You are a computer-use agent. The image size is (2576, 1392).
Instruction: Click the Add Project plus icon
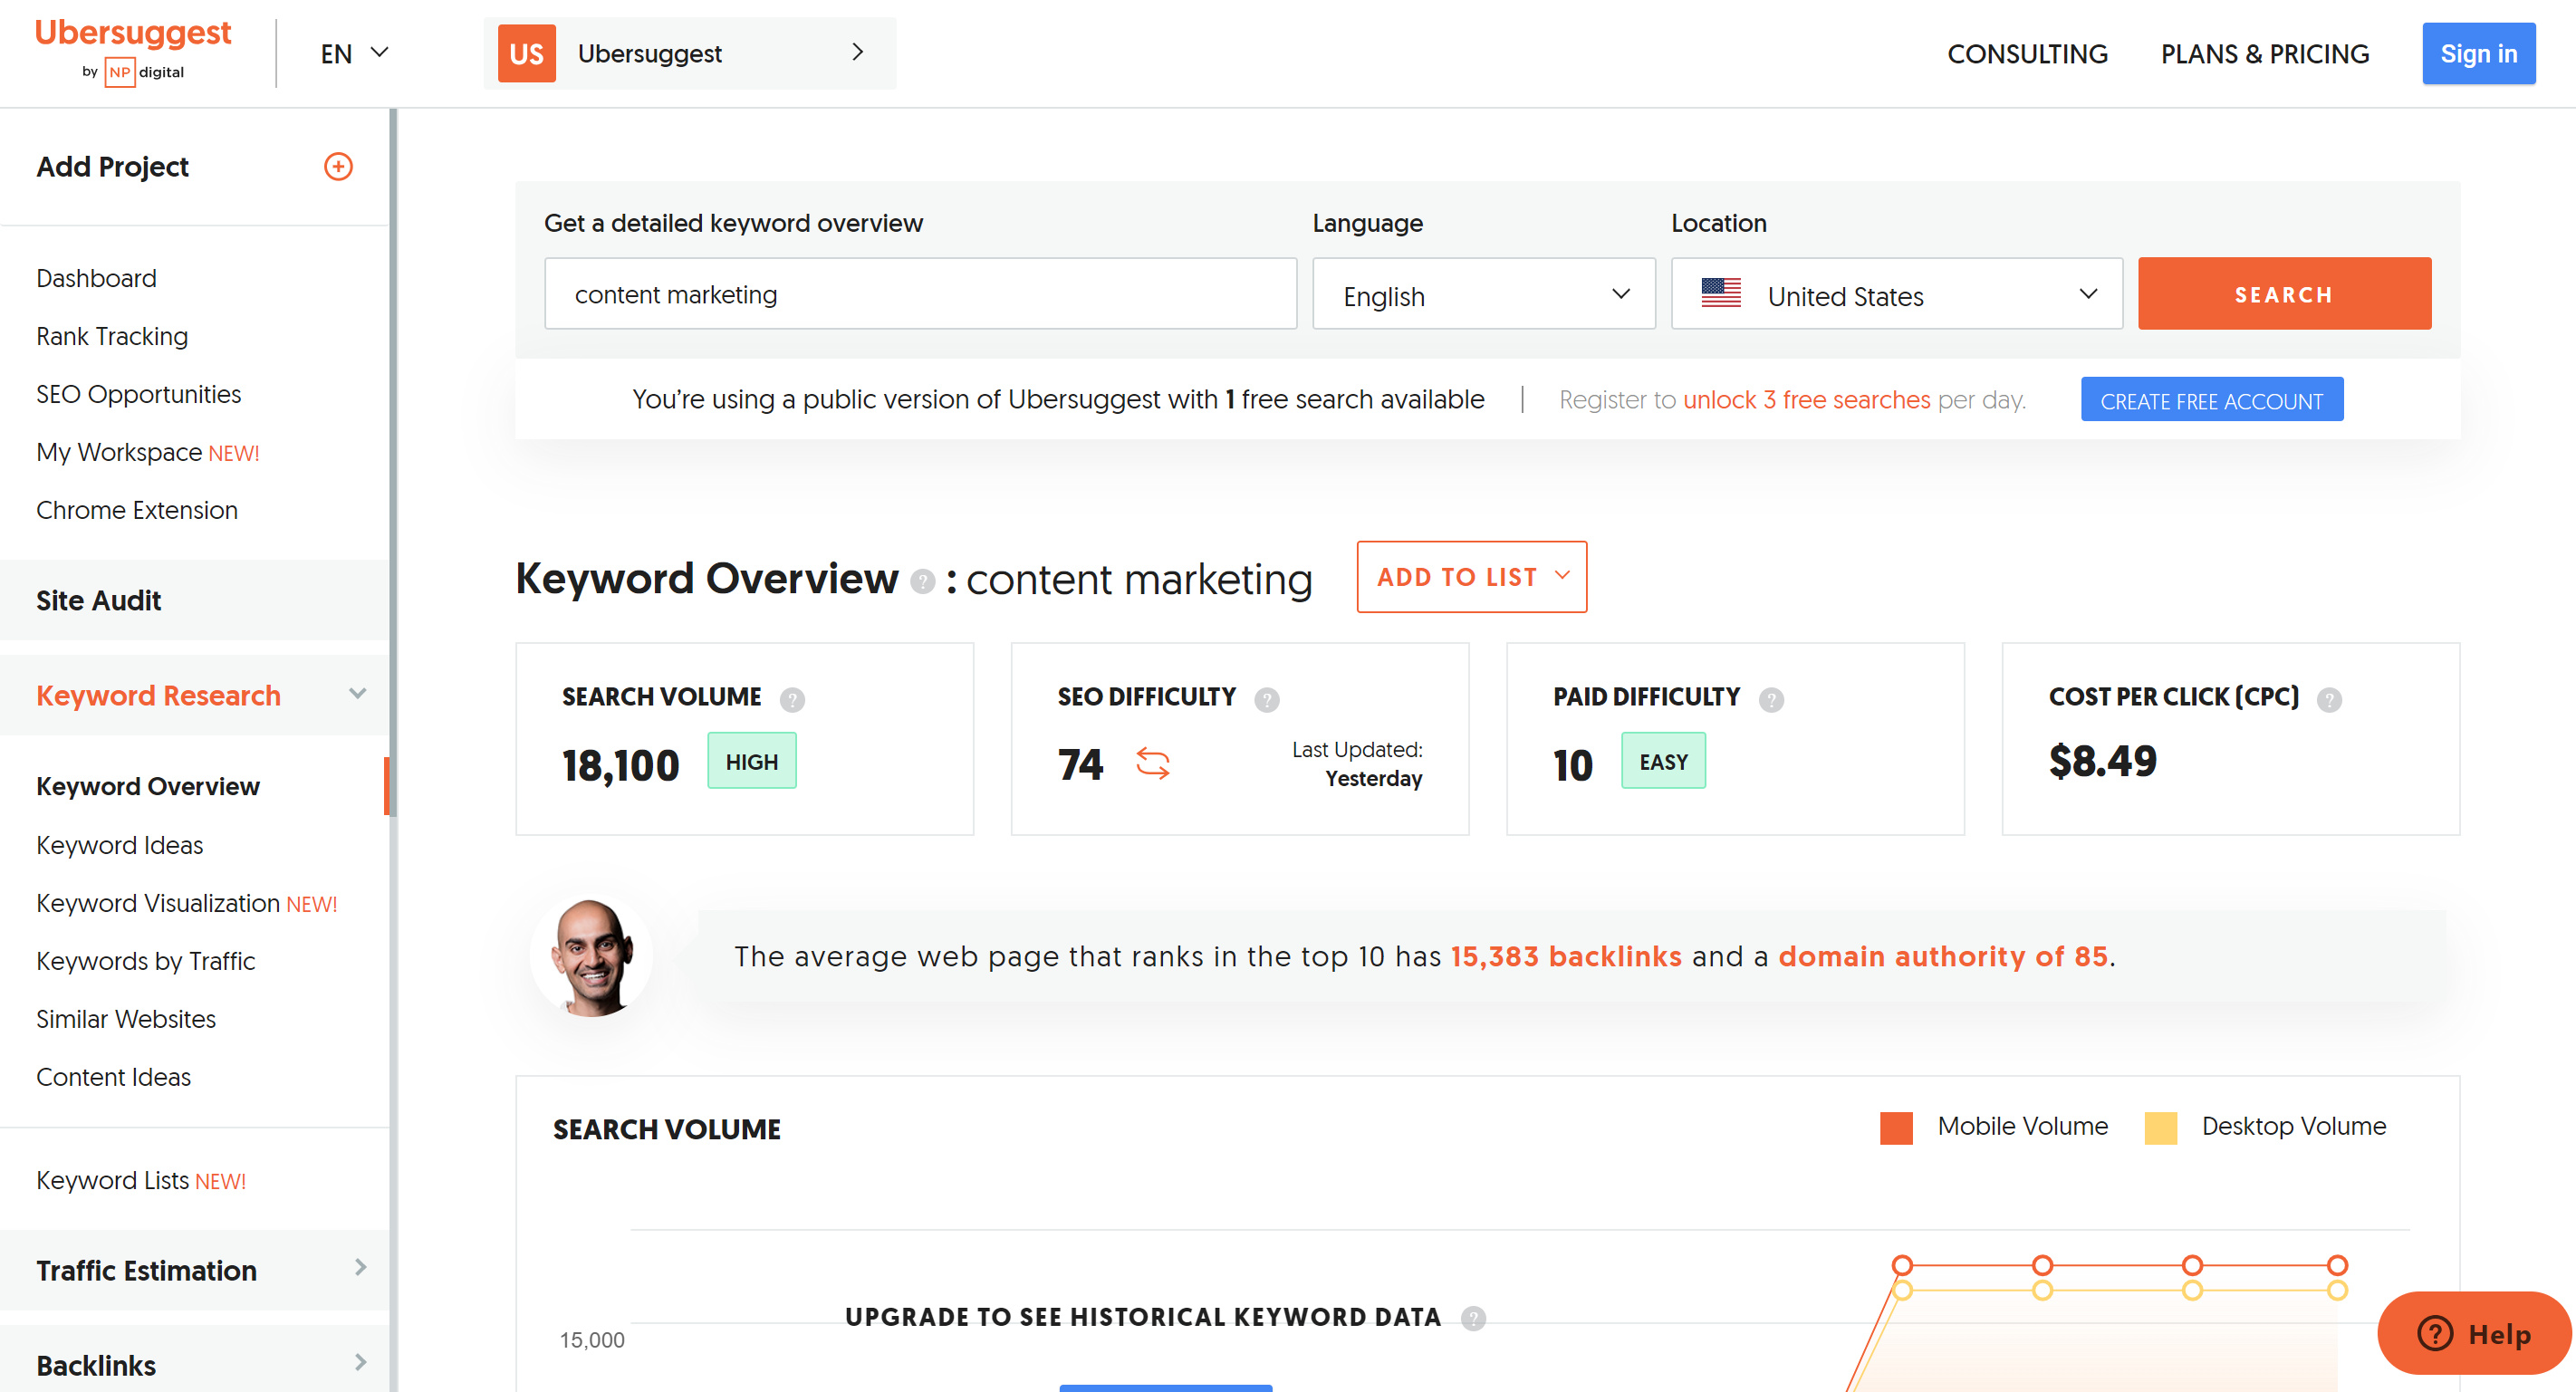[x=338, y=167]
